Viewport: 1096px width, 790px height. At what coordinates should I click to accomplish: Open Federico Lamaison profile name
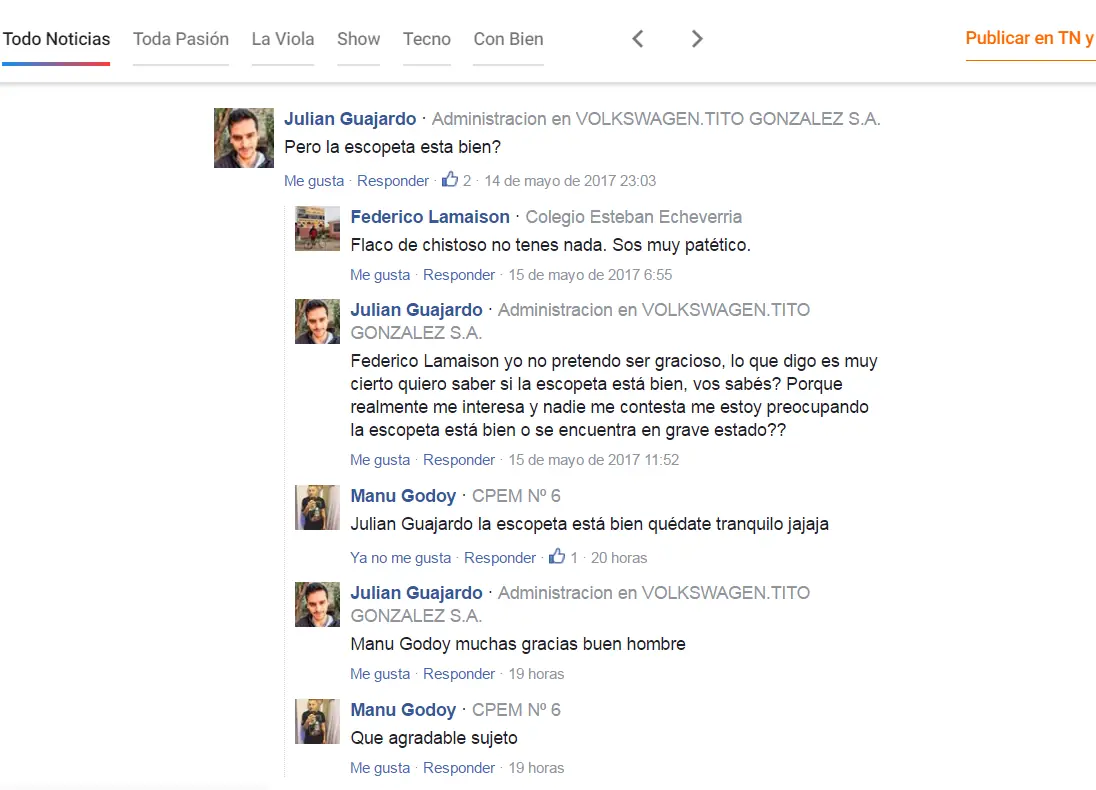[x=430, y=217]
